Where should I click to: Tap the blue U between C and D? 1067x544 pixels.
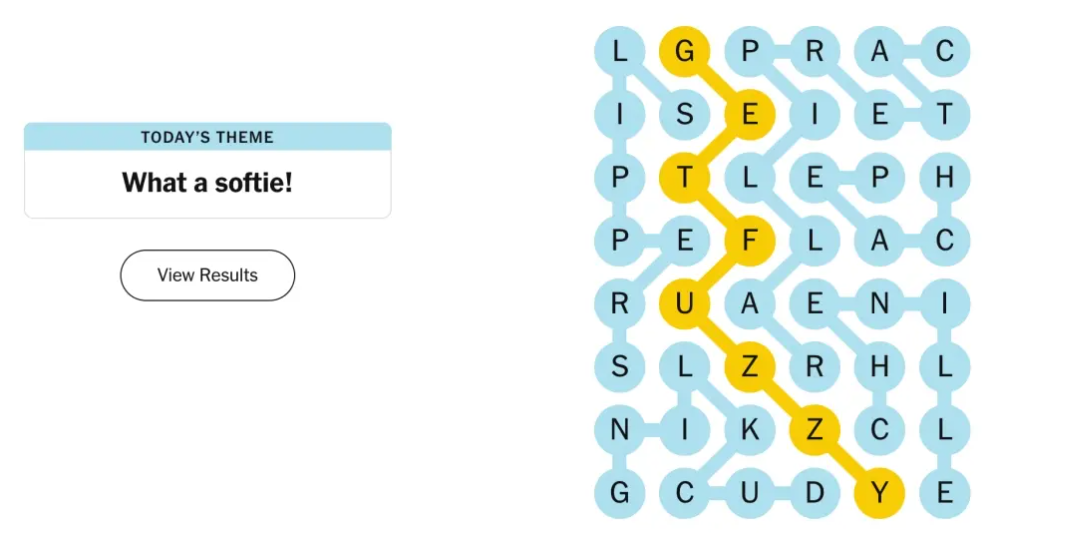point(749,492)
